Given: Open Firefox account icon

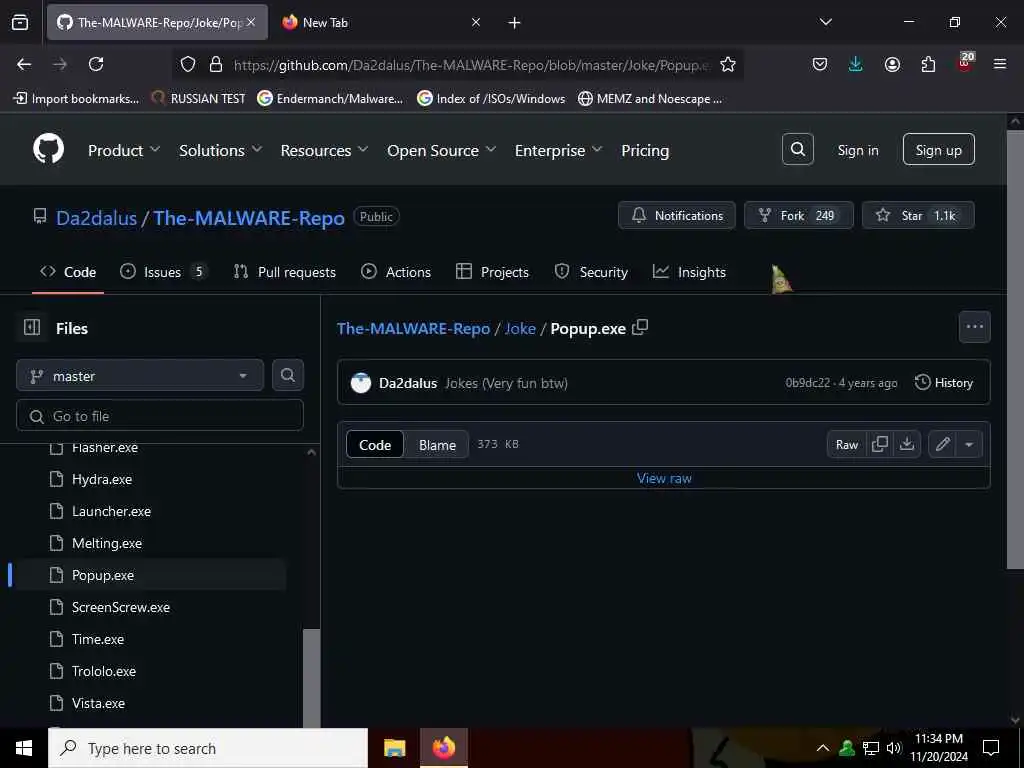Looking at the screenshot, I should (892, 64).
